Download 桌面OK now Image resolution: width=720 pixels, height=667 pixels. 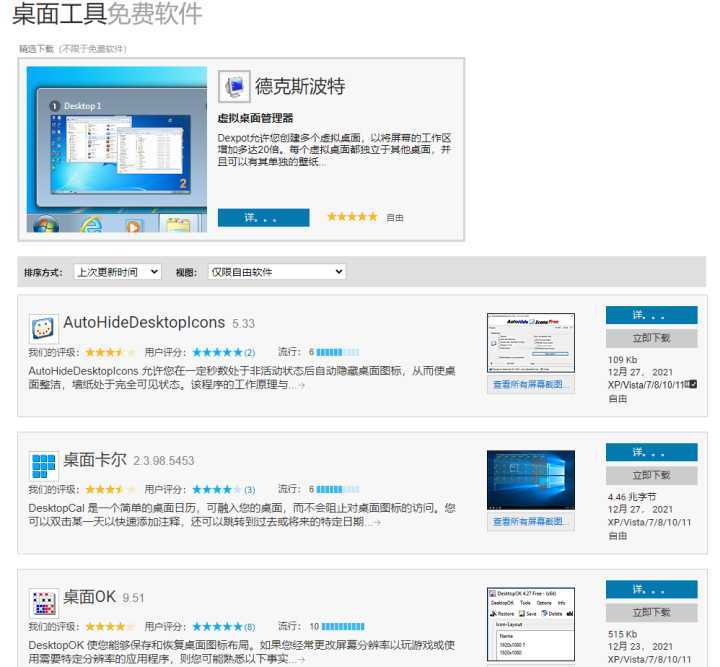(x=652, y=613)
